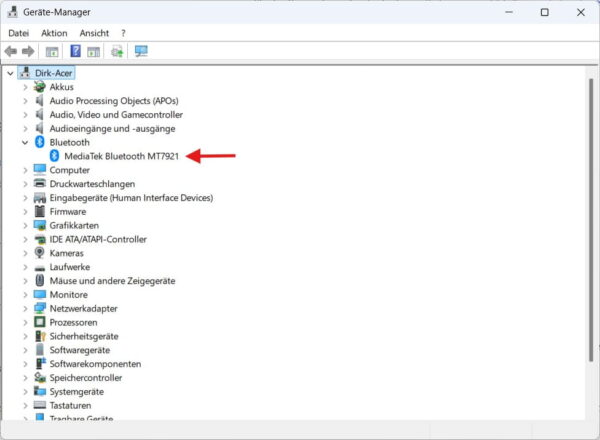Open the Ansicht menu
The width and height of the screenshot is (600, 440).
pos(94,33)
